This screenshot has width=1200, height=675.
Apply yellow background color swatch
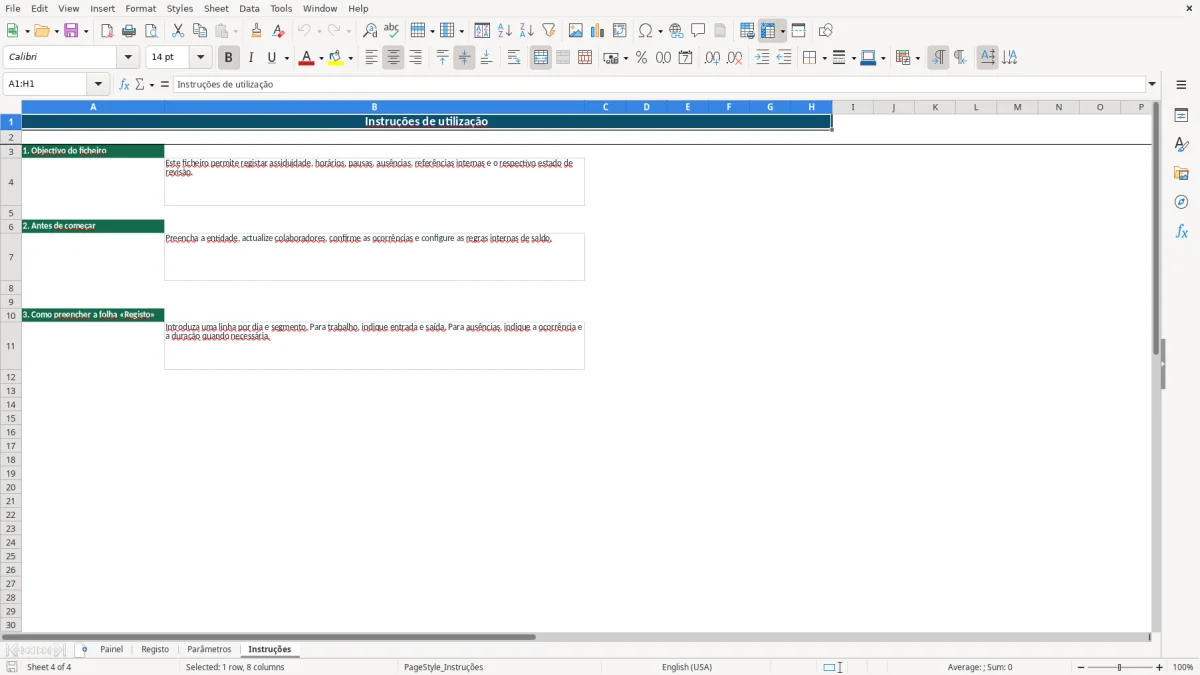point(336,58)
